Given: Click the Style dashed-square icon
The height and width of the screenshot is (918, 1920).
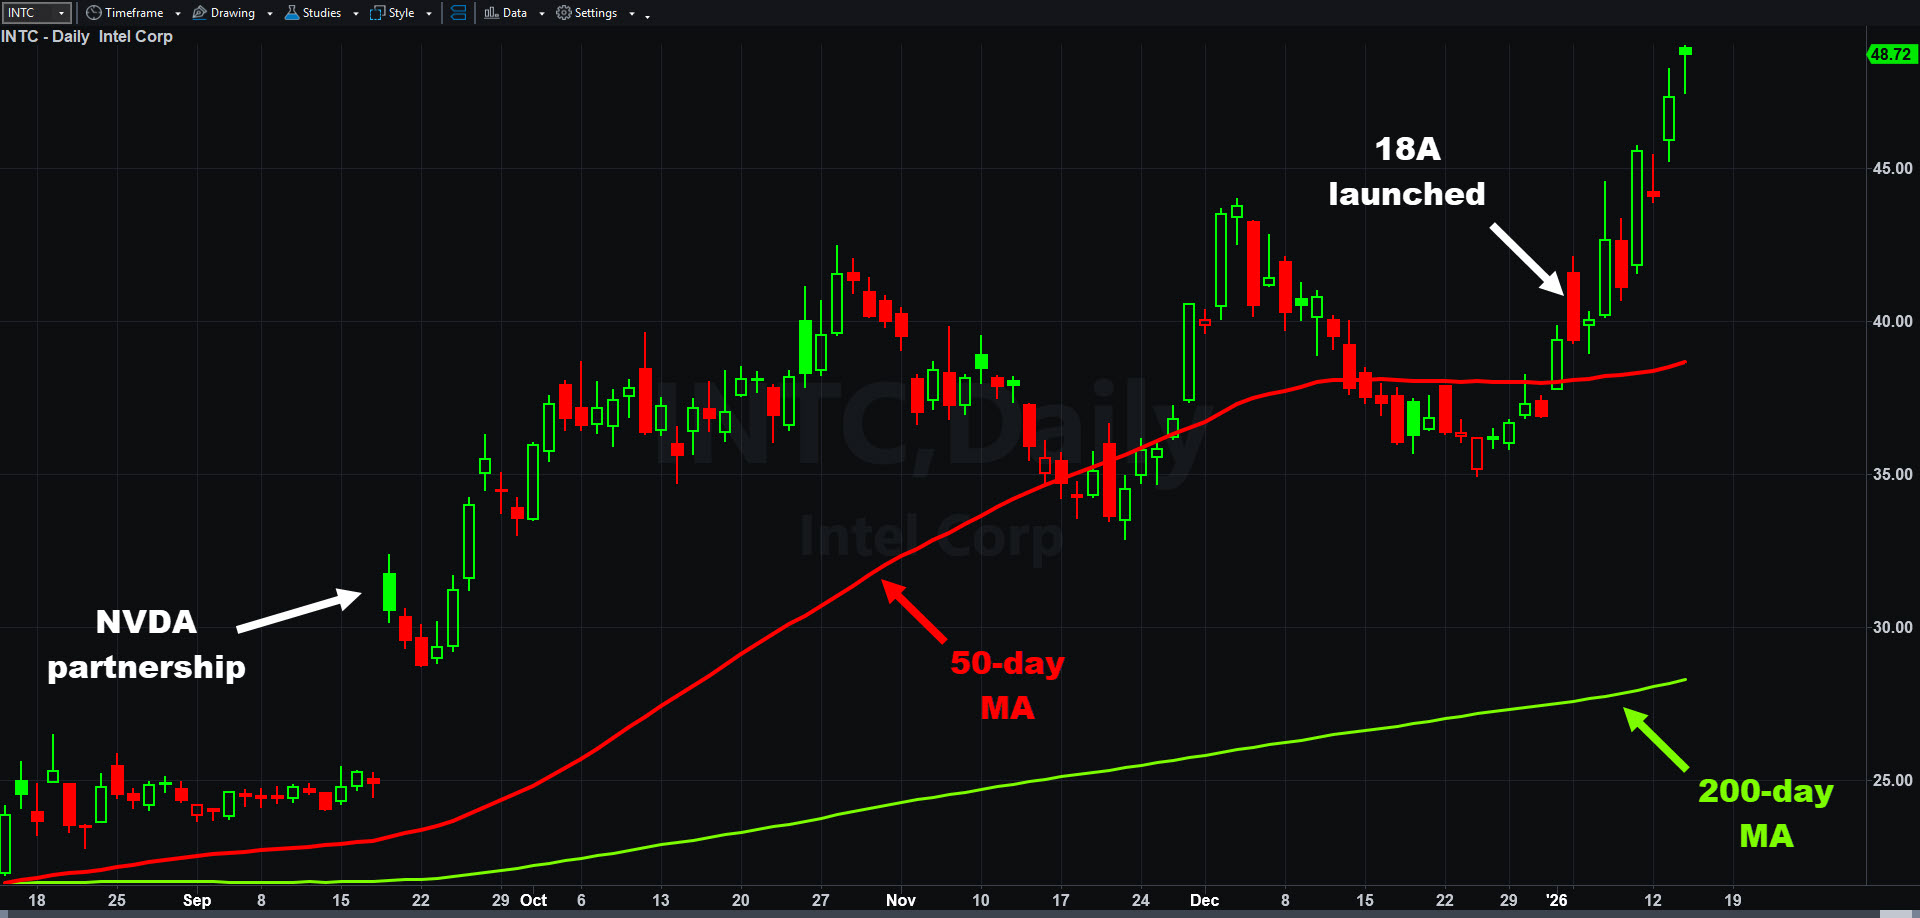Looking at the screenshot, I should click(x=377, y=13).
